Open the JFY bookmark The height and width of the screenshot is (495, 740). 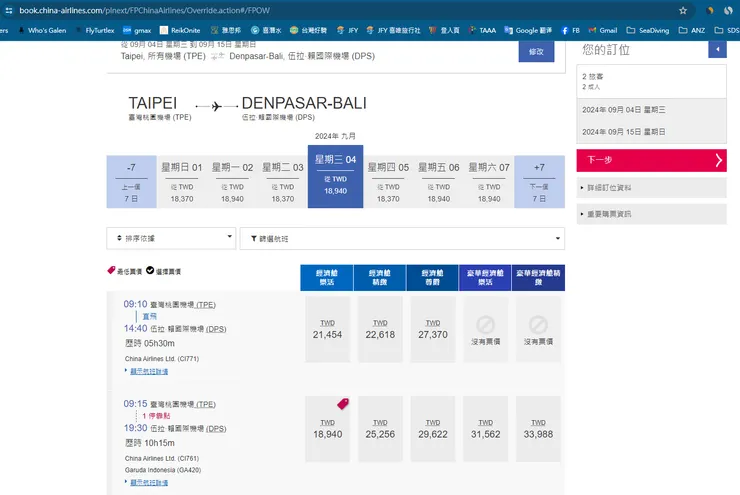[347, 30]
